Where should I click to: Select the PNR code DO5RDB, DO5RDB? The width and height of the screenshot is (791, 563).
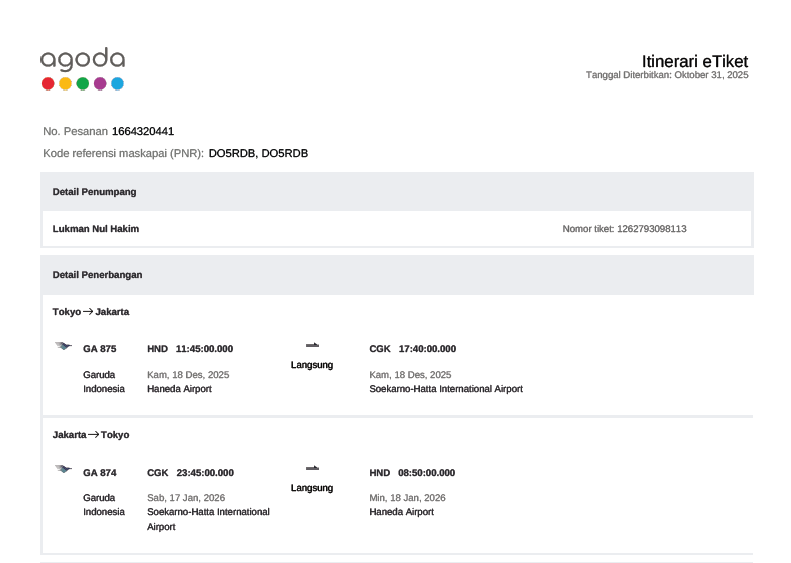coord(258,153)
